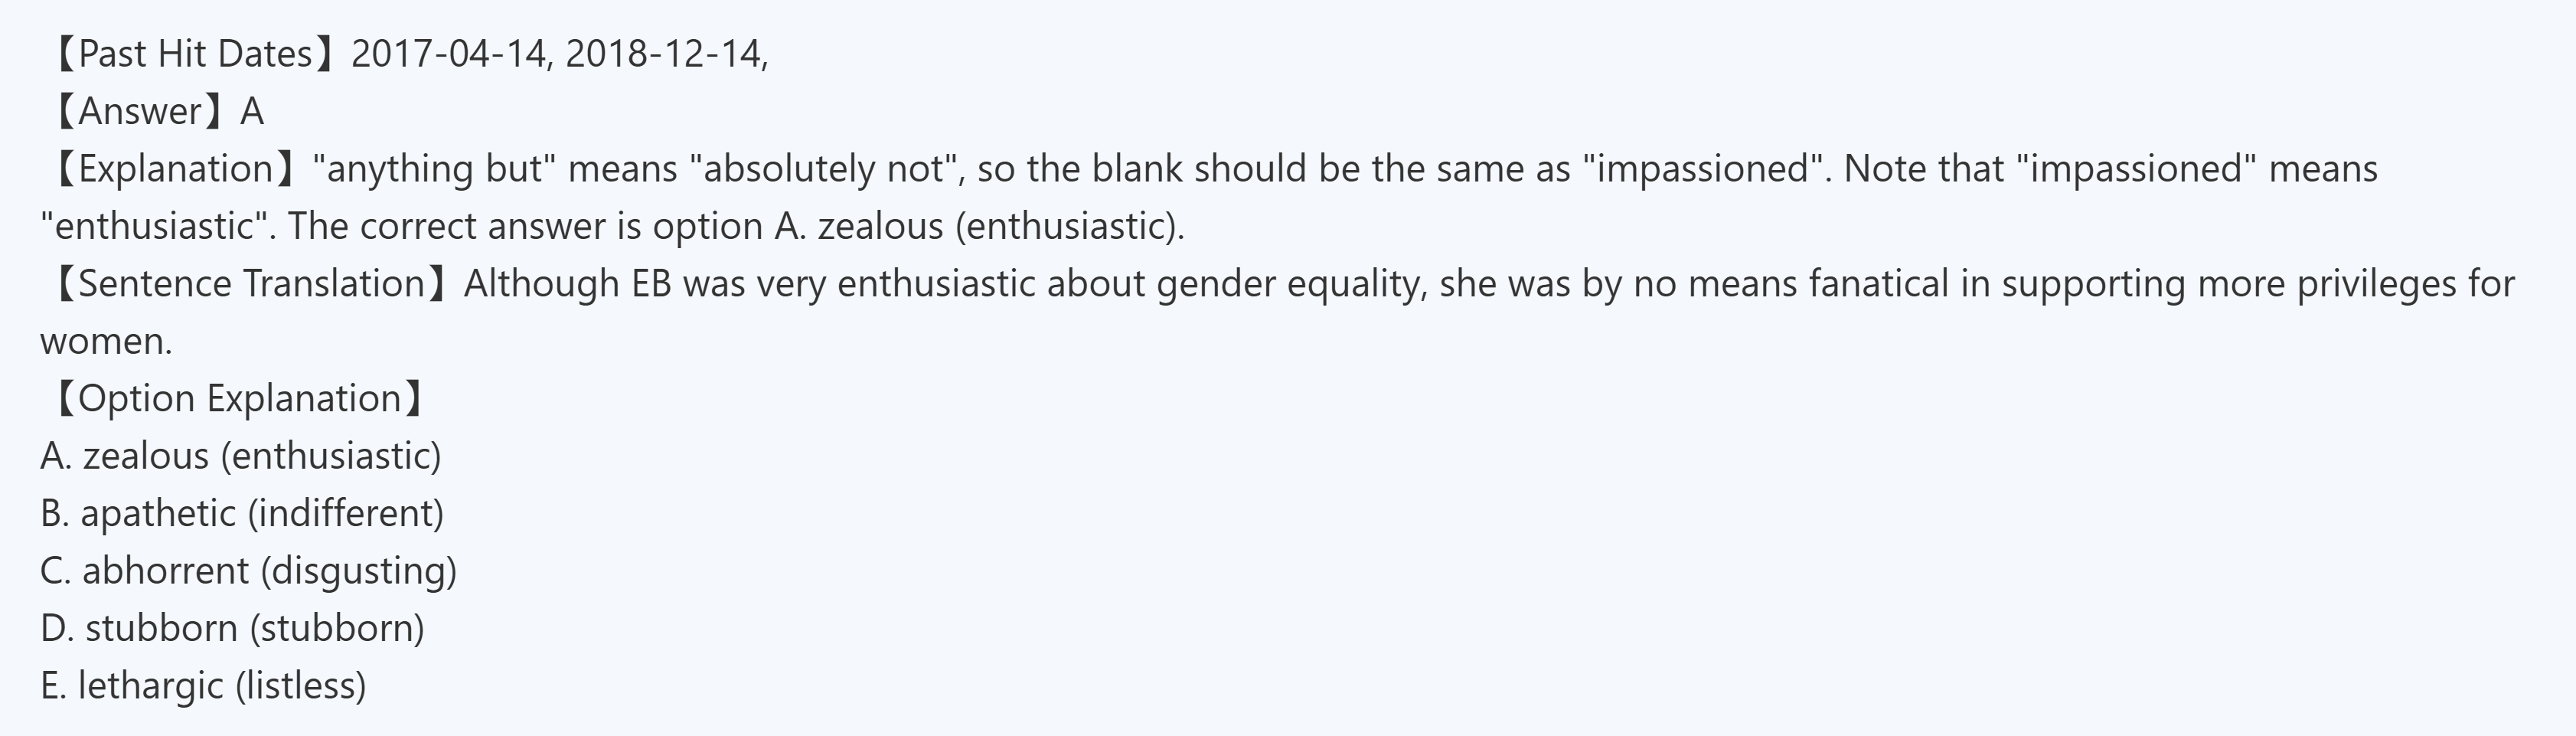This screenshot has width=2576, height=736.
Task: Click the Sentence Translation label
Action: (250, 284)
